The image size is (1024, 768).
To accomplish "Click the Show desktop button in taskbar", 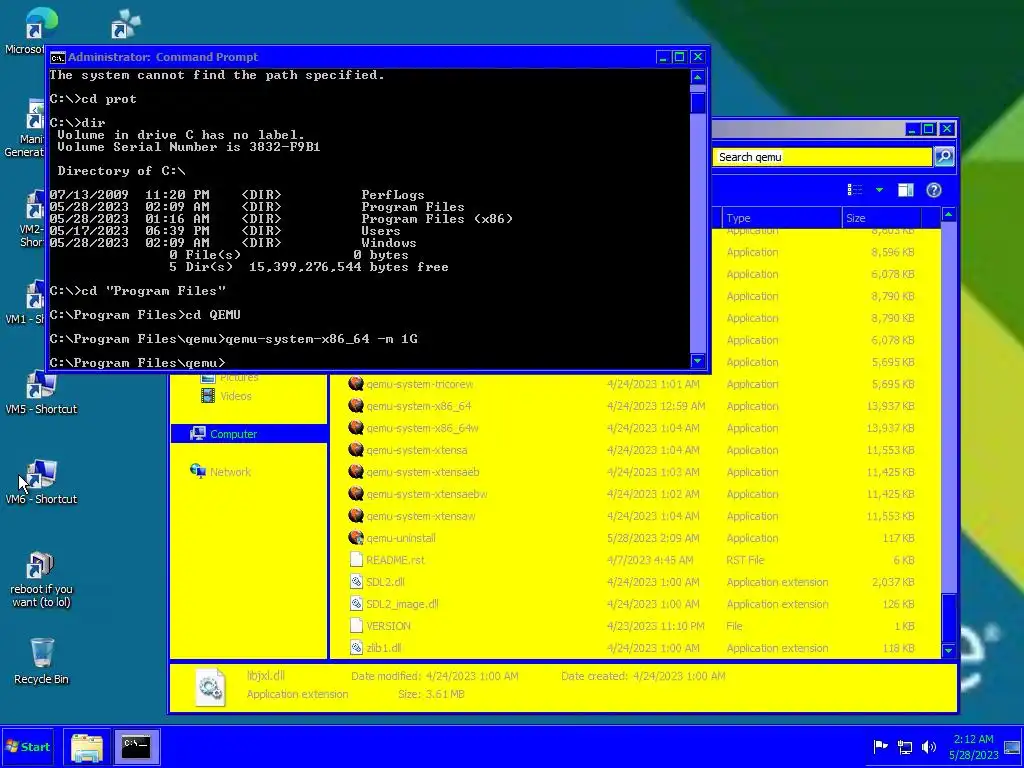I will tap(1012, 747).
